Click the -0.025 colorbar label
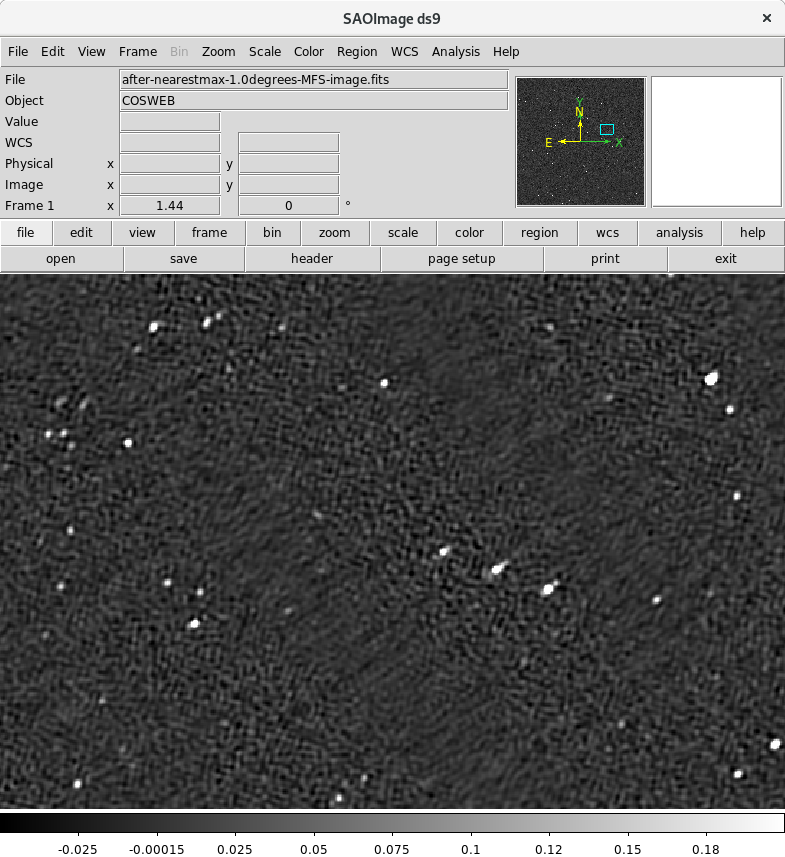 pyautogui.click(x=78, y=849)
